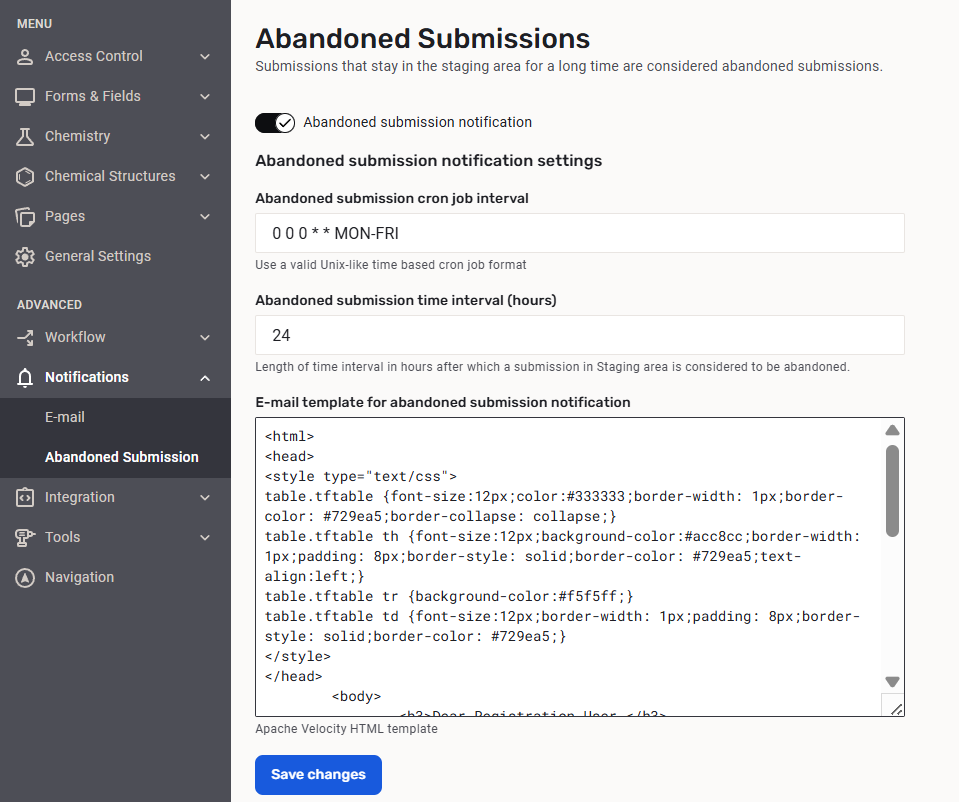This screenshot has height=802, width=959.
Task: Click the Forms & Fields monitor icon
Action: (x=25, y=97)
